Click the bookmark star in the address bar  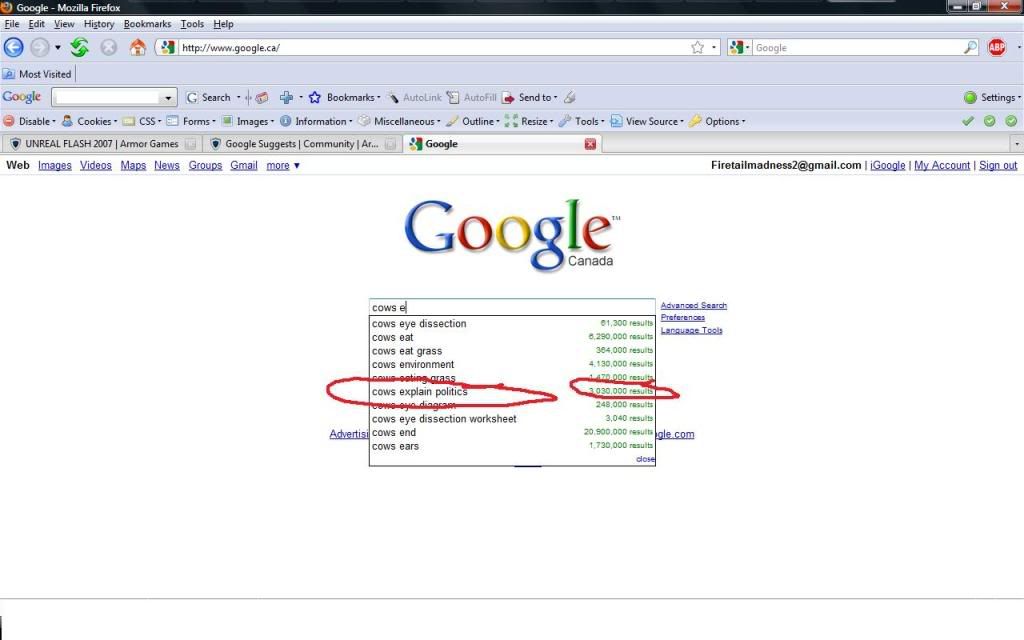point(697,48)
